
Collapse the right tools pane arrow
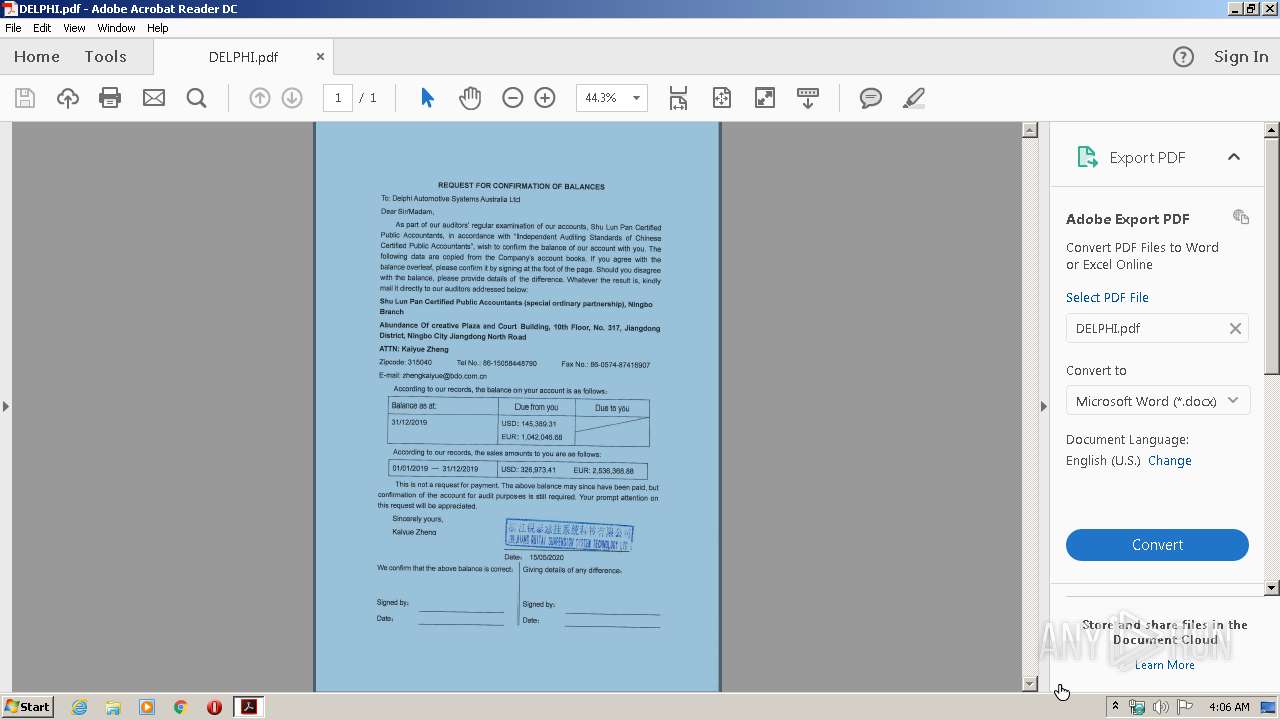(1044, 406)
